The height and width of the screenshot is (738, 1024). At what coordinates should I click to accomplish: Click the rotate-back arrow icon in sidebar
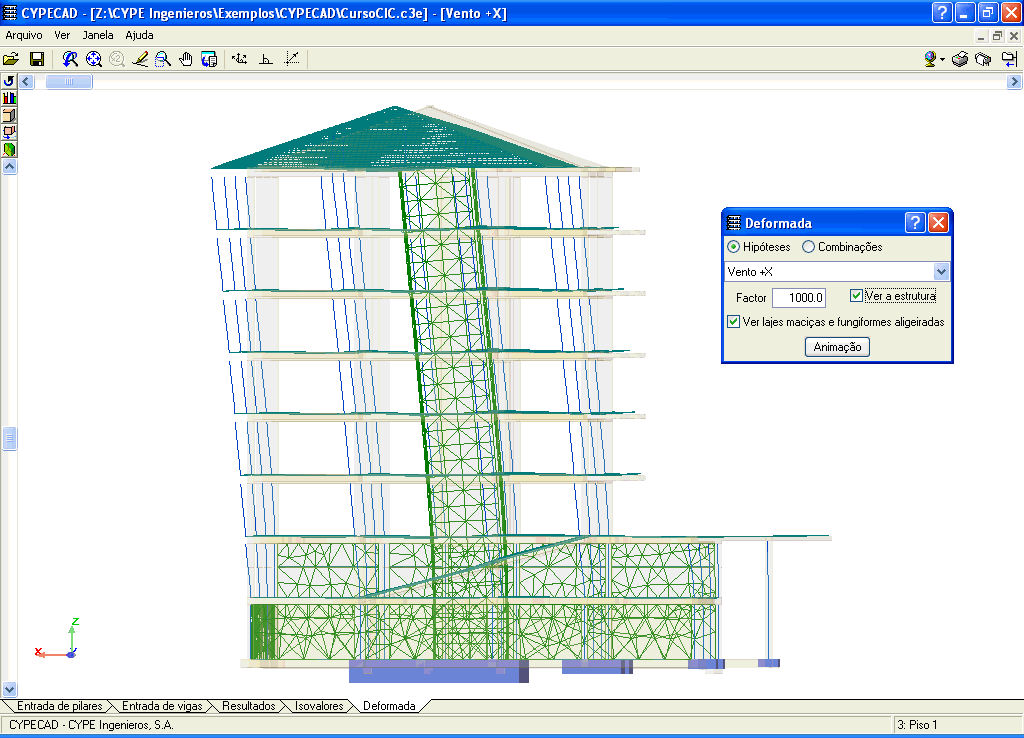click(x=9, y=81)
